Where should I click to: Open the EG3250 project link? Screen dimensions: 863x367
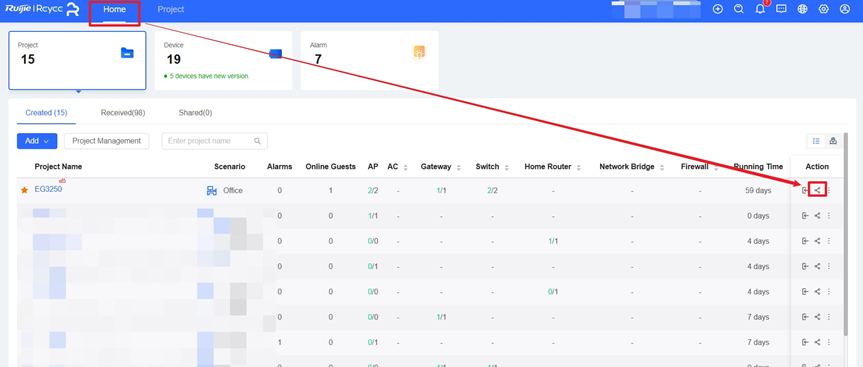tap(48, 189)
